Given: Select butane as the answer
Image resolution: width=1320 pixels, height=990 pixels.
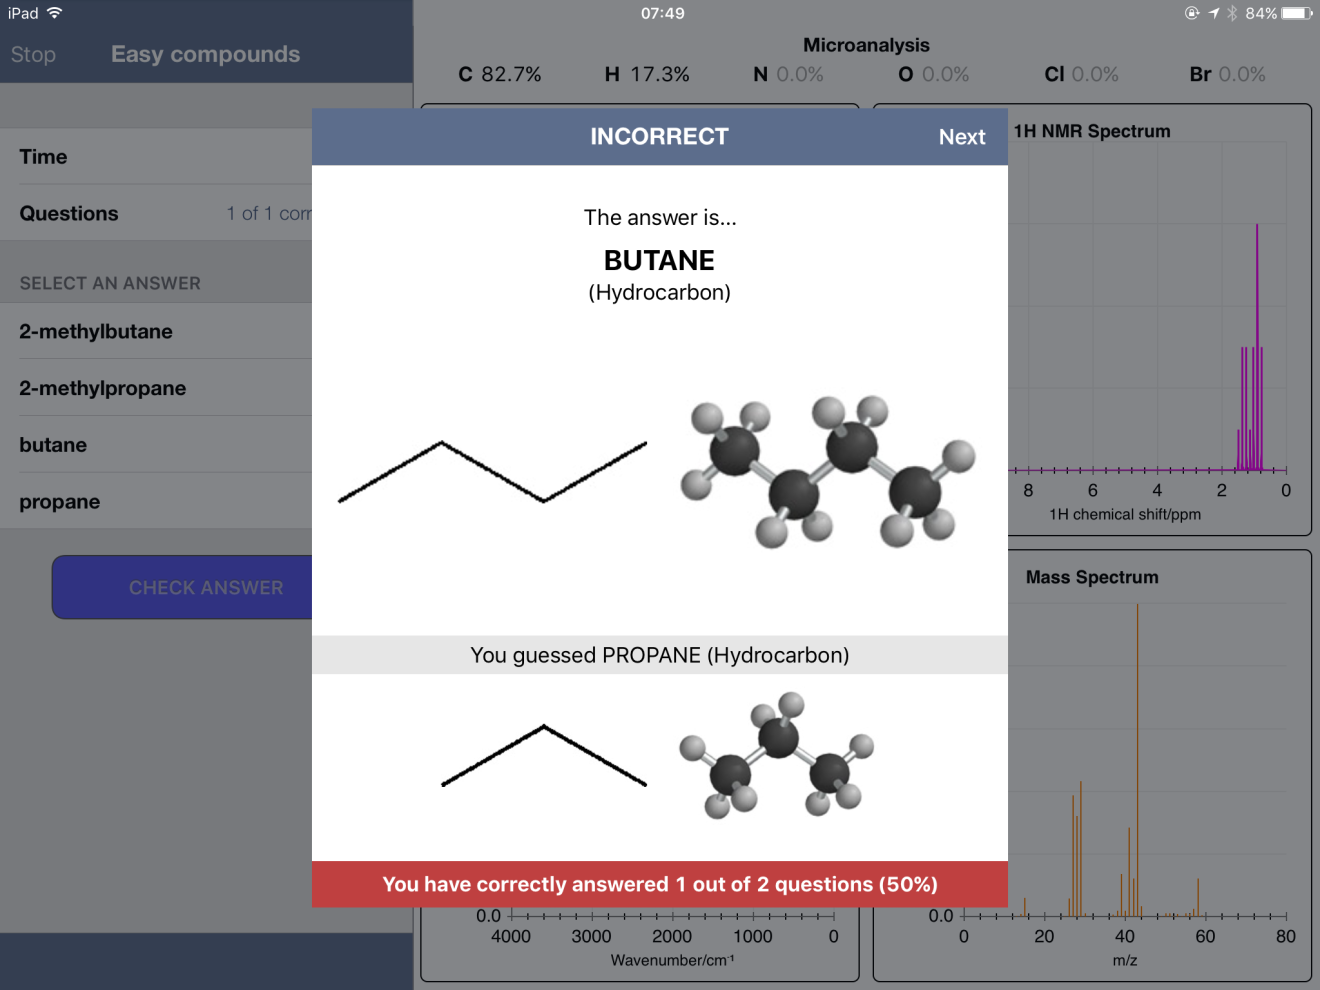Looking at the screenshot, I should [53, 446].
